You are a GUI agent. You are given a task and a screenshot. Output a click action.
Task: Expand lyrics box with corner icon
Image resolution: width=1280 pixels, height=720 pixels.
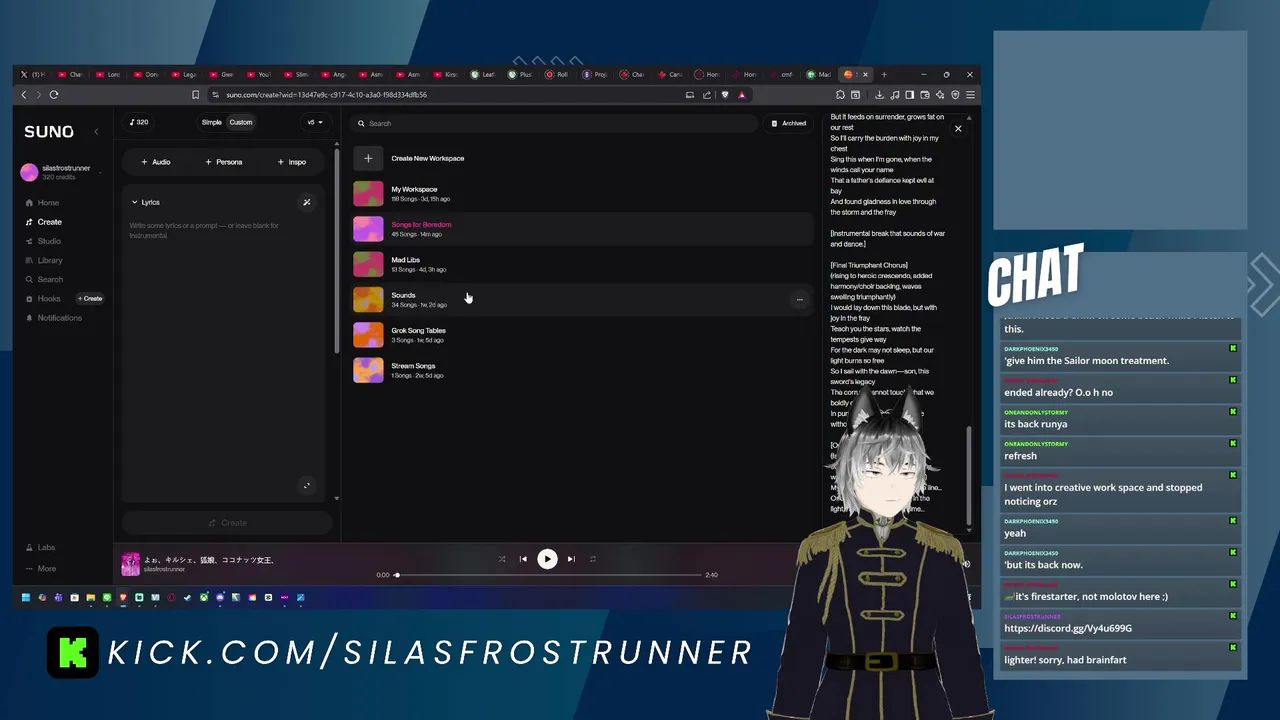(x=307, y=486)
